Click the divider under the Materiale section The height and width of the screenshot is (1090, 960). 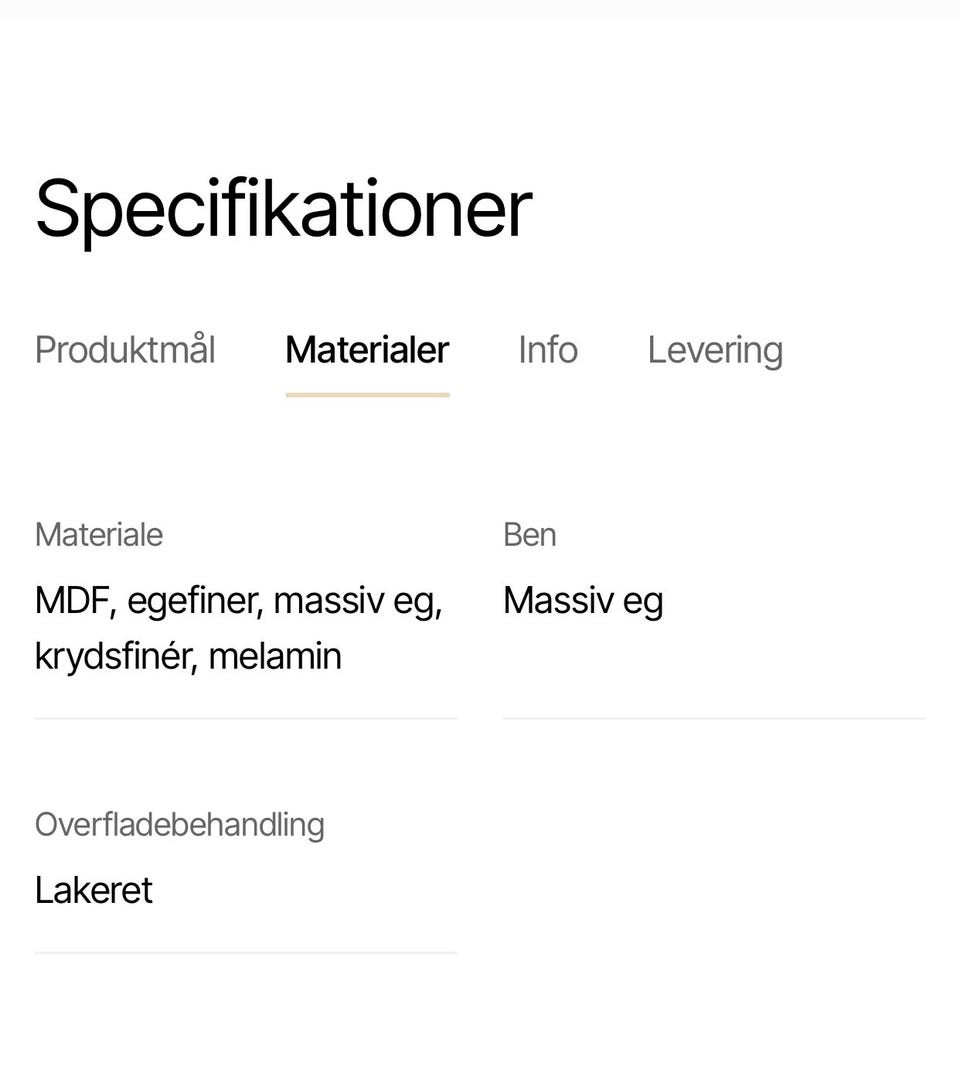tap(245, 718)
